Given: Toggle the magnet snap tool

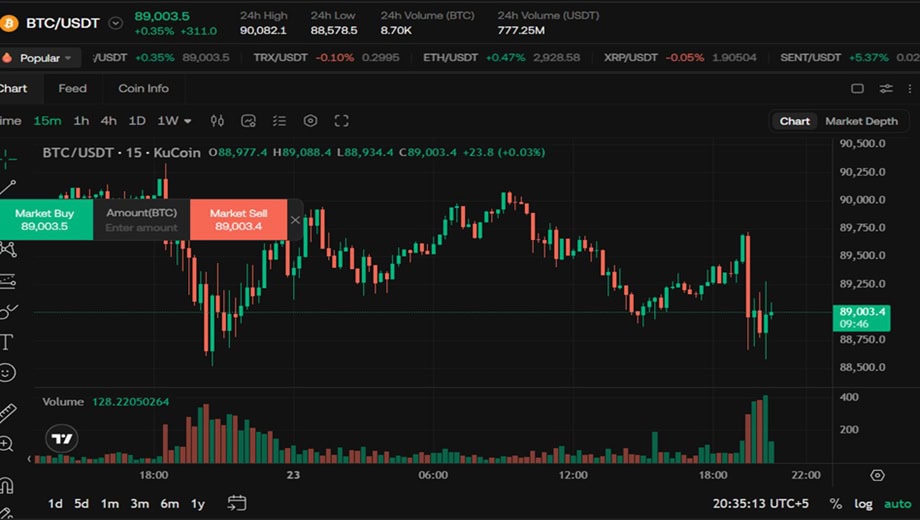Looking at the screenshot, I should pyautogui.click(x=6, y=485).
